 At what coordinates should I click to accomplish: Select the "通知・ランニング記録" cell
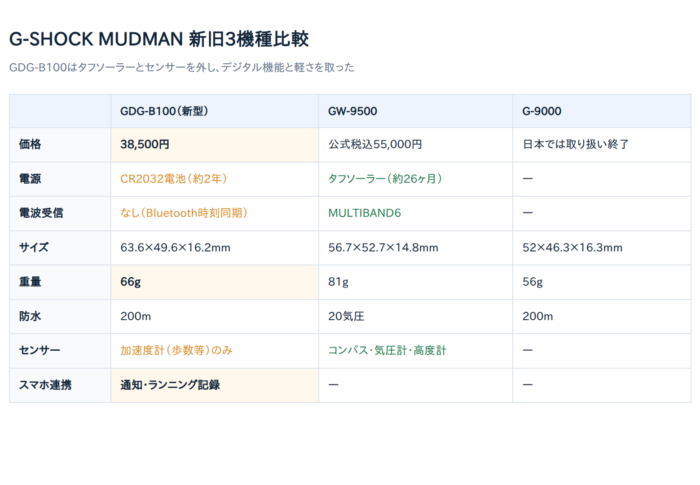(x=215, y=385)
